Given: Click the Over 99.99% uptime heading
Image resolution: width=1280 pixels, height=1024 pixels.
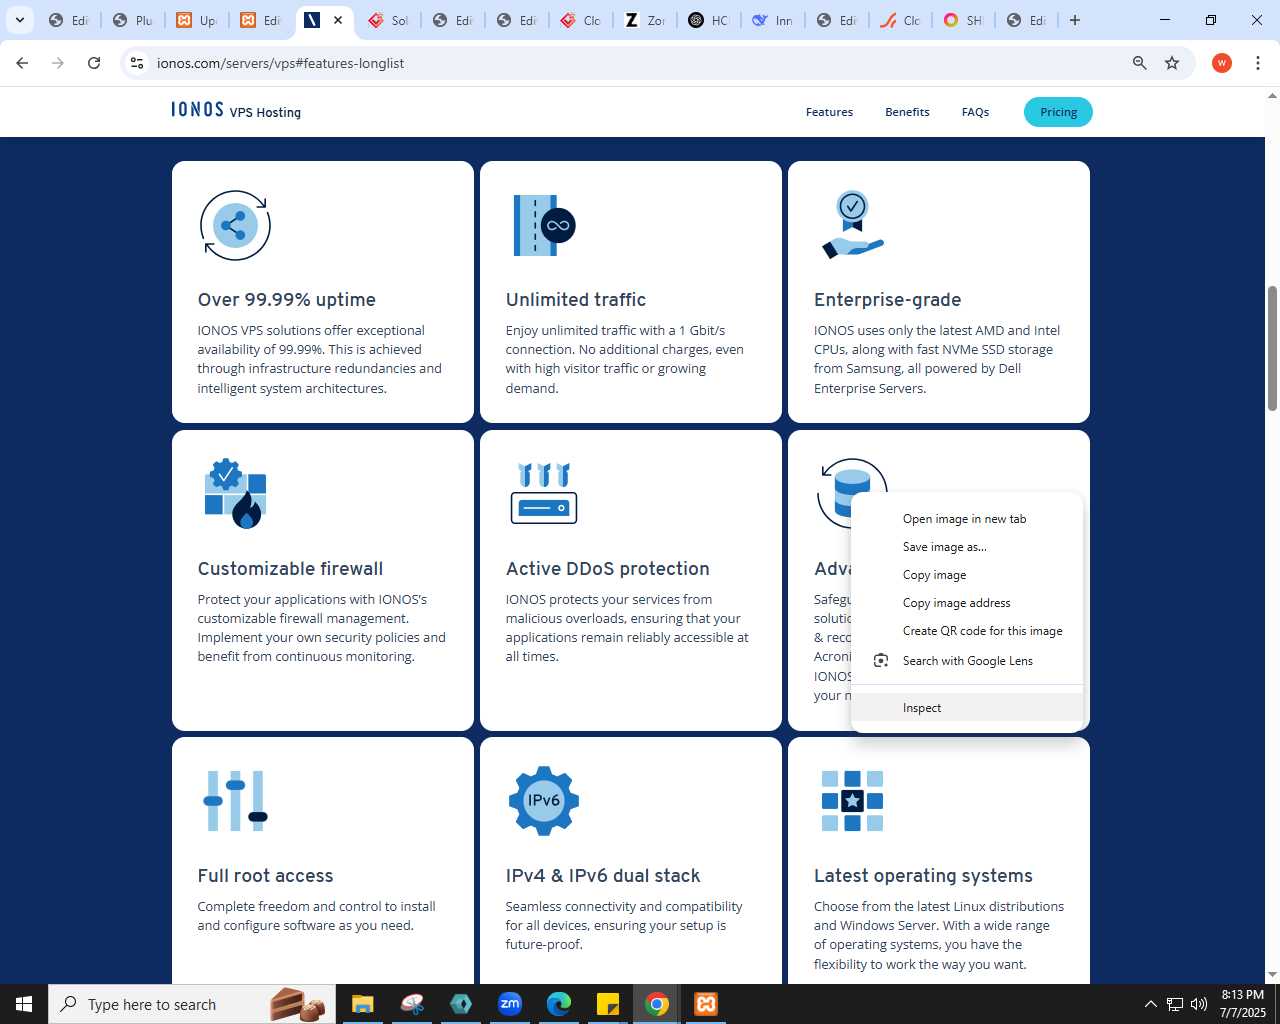Looking at the screenshot, I should click(287, 300).
